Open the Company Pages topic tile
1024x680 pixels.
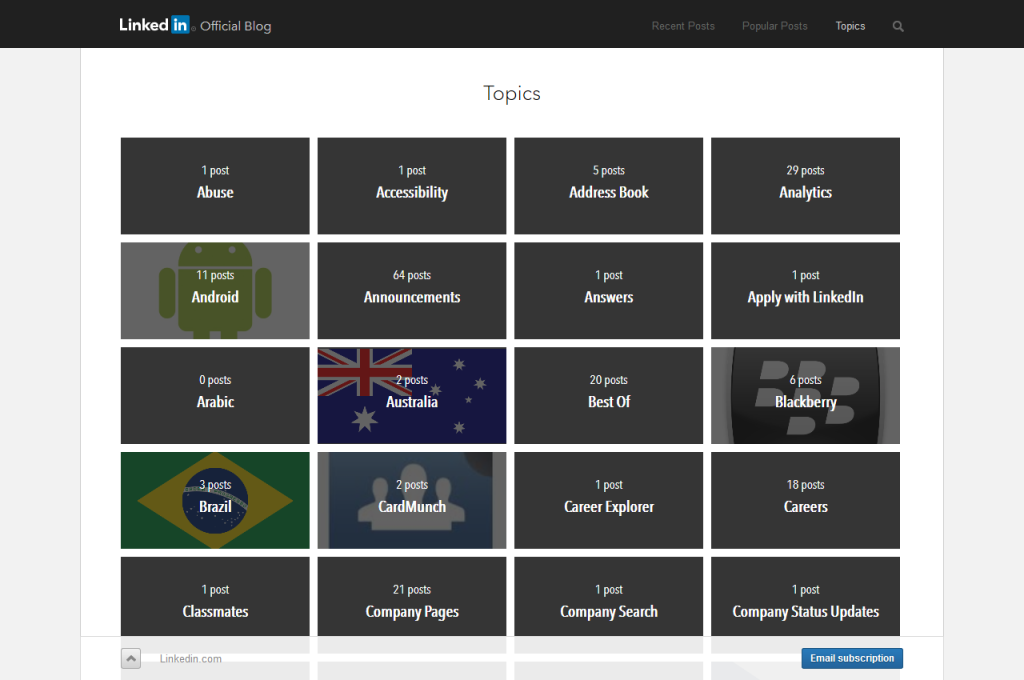[411, 596]
